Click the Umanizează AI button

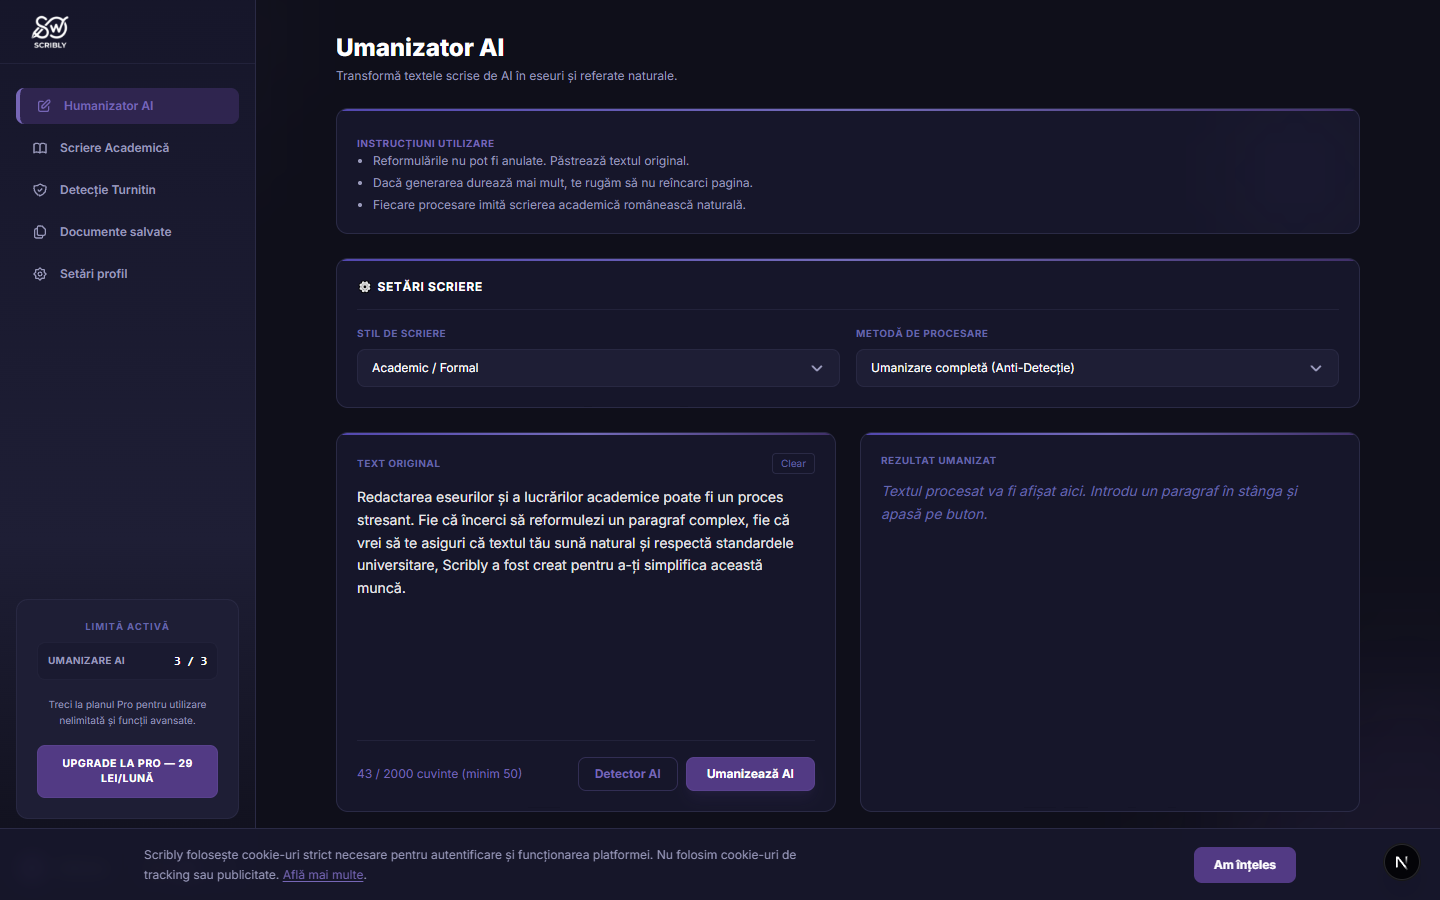pos(750,774)
